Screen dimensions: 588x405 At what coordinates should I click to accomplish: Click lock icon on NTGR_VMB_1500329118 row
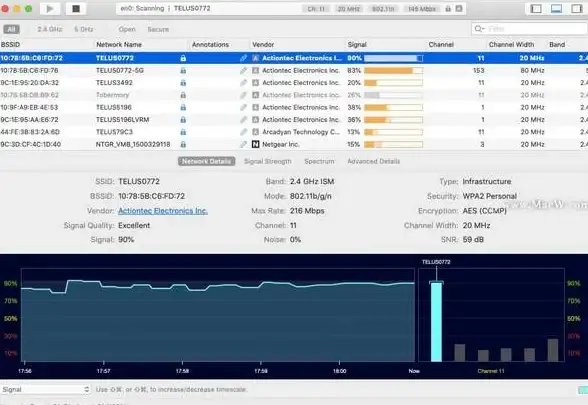pyautogui.click(x=183, y=144)
